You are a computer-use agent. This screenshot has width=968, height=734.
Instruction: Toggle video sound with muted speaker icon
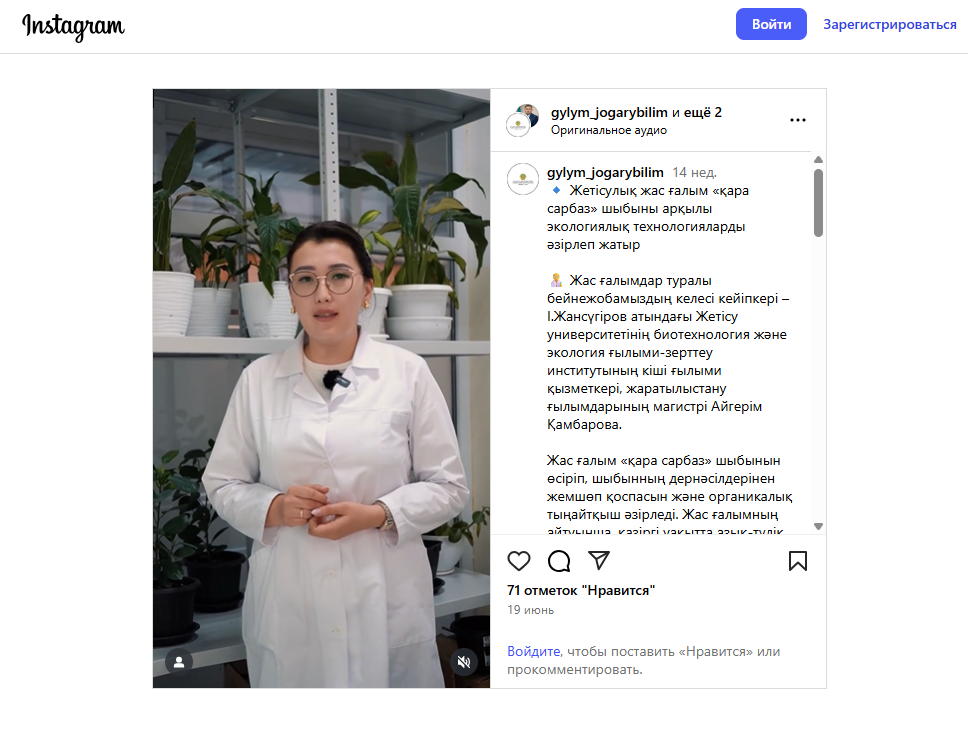click(x=464, y=662)
